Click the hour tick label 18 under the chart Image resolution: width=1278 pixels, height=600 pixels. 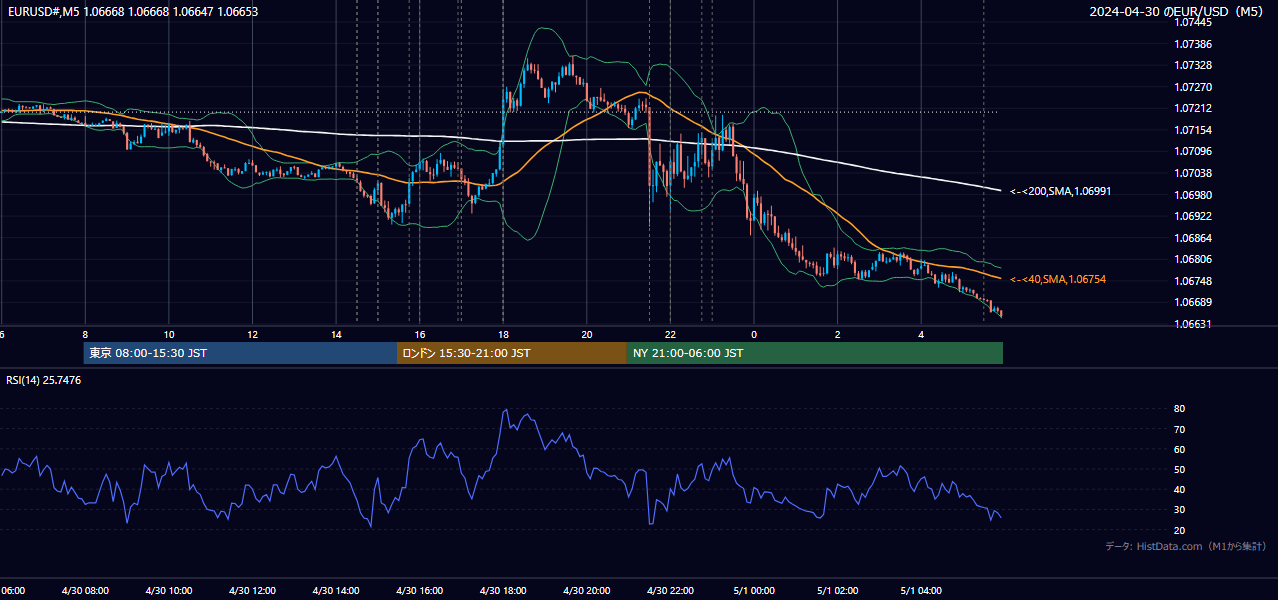tap(503, 334)
